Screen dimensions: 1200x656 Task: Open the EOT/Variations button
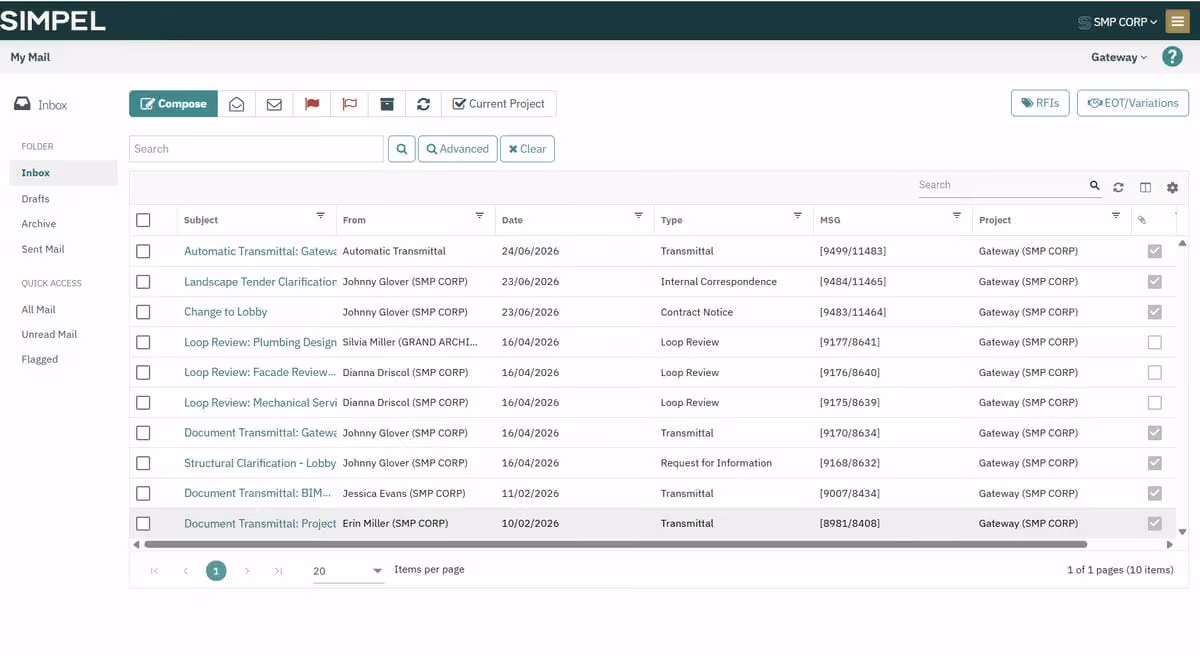point(1133,103)
